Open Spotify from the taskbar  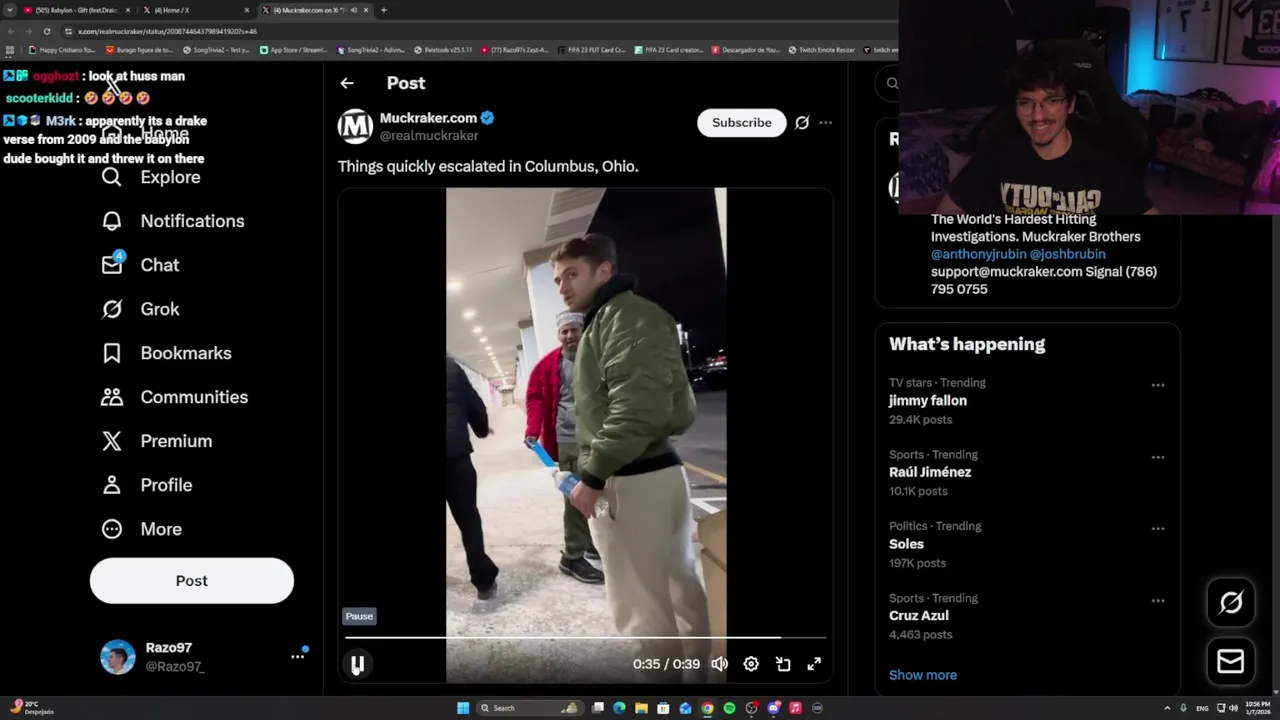[729, 708]
